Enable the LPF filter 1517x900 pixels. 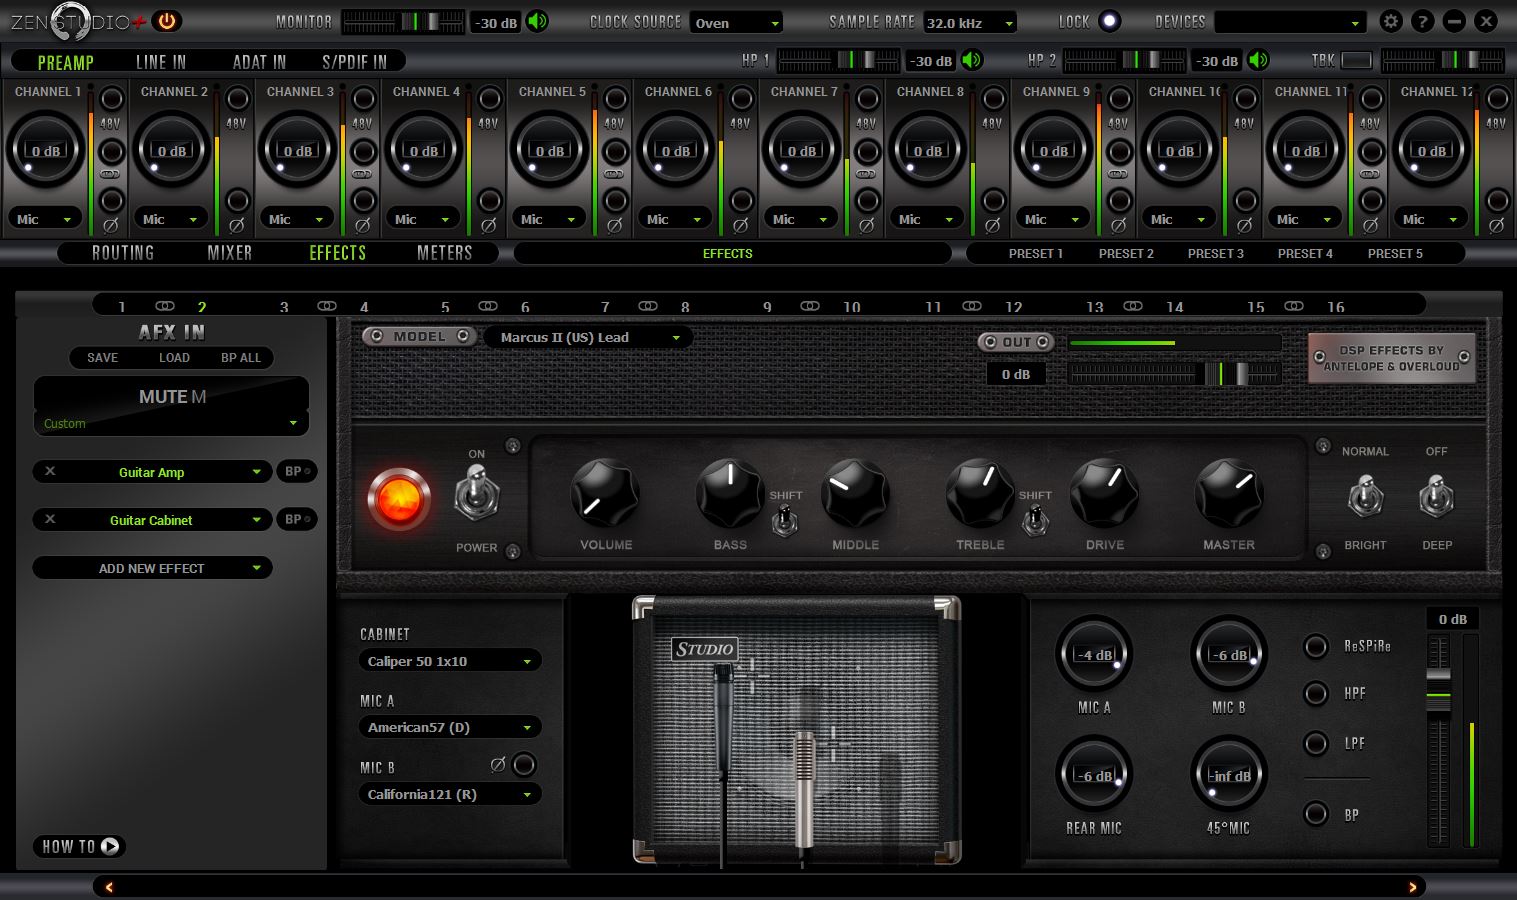(x=1316, y=743)
